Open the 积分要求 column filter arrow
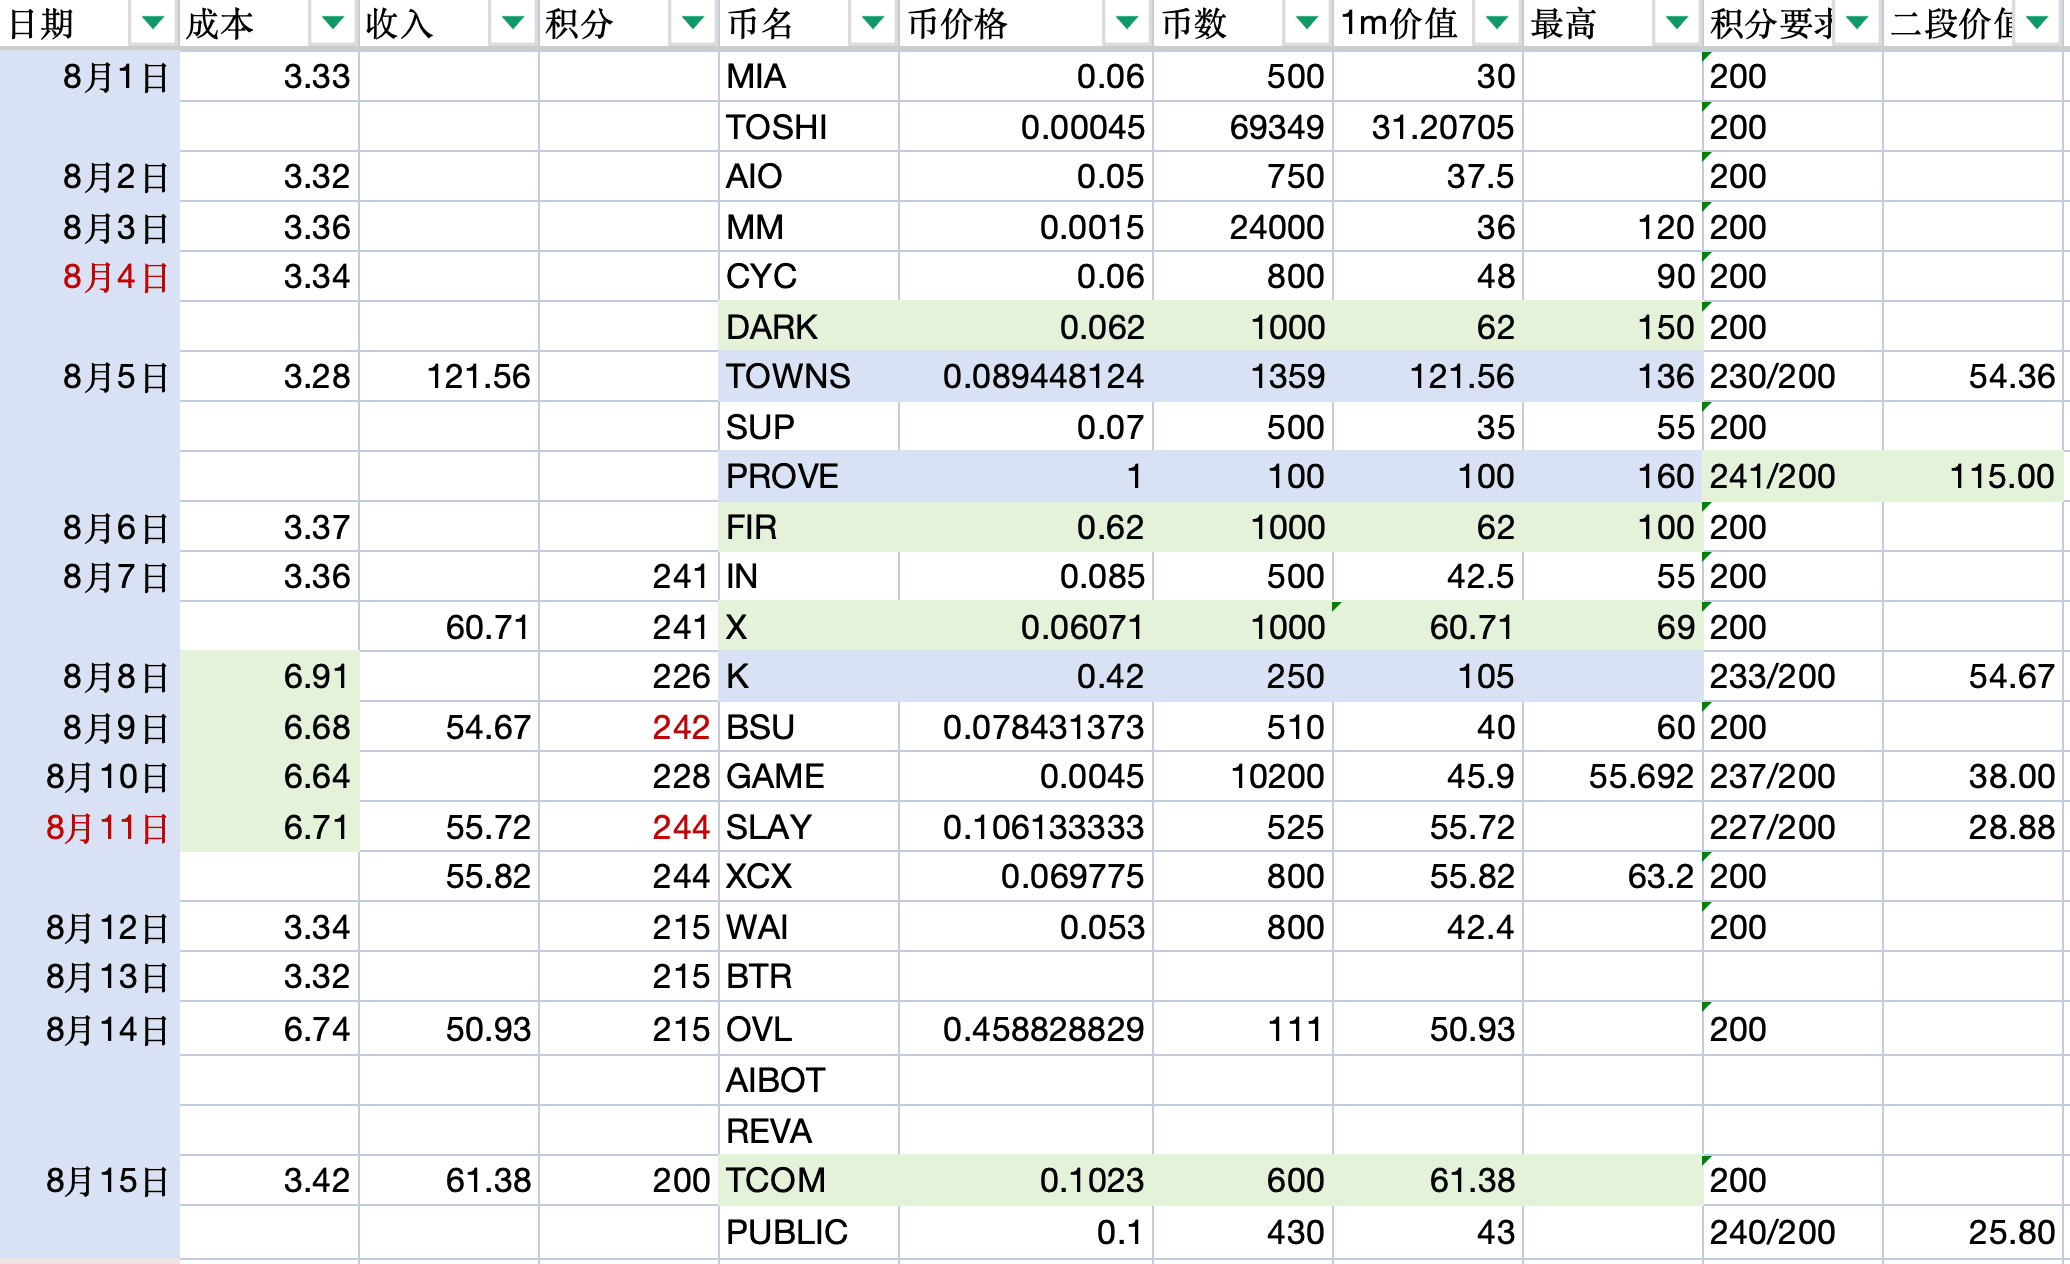2070x1264 pixels. coord(1856,23)
